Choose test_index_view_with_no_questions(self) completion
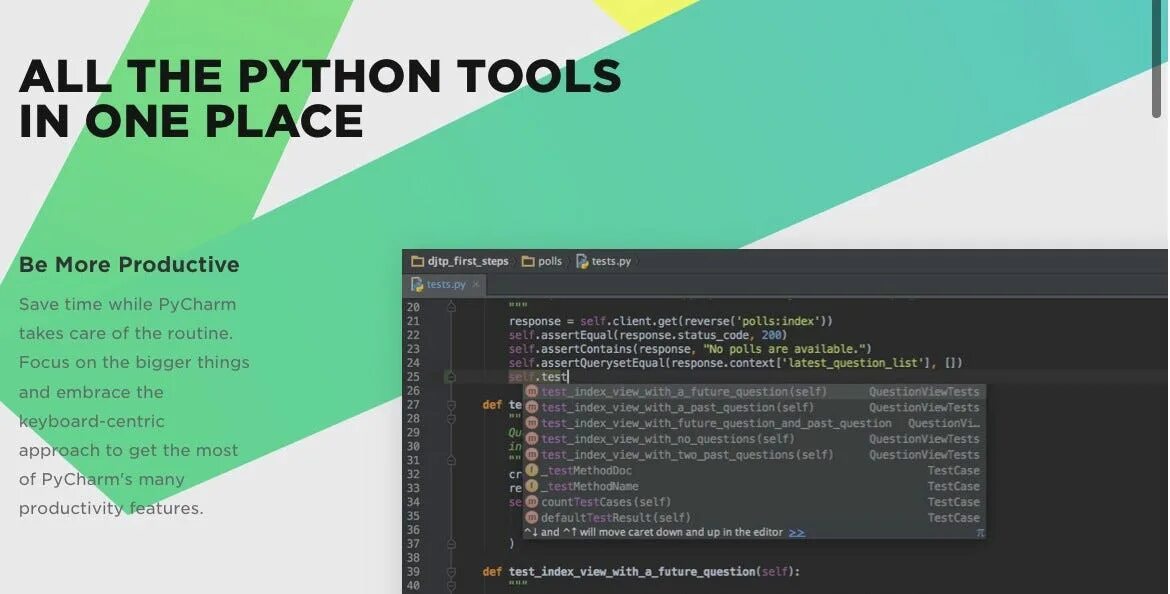 754,439
